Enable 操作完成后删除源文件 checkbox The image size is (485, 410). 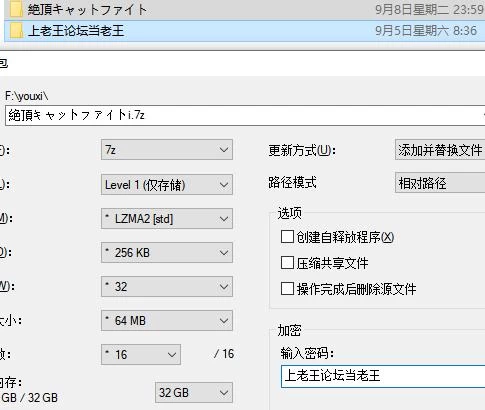click(x=287, y=289)
